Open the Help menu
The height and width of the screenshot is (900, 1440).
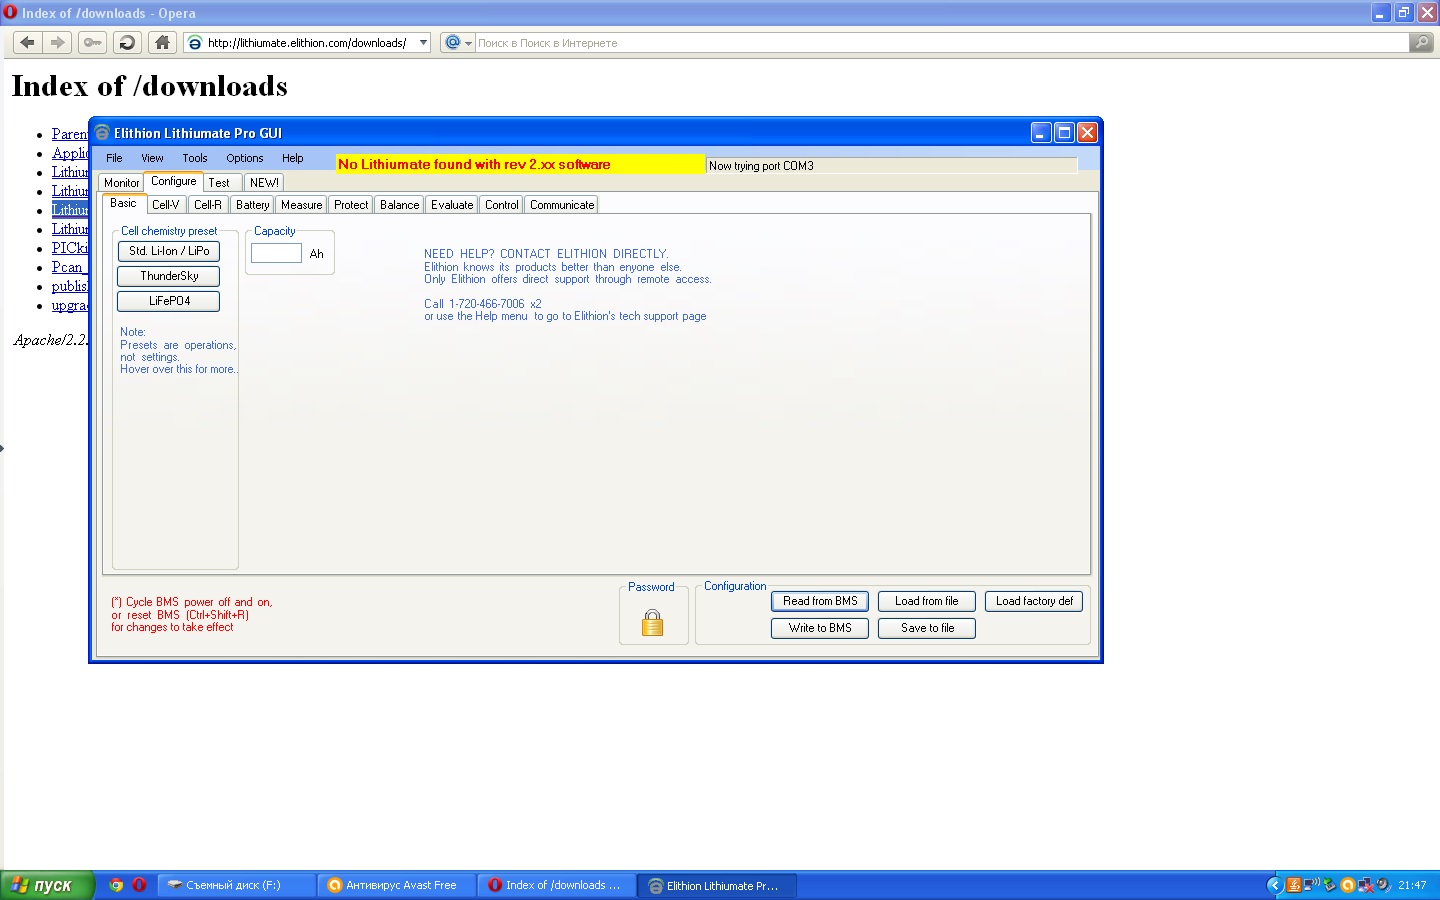pos(293,158)
